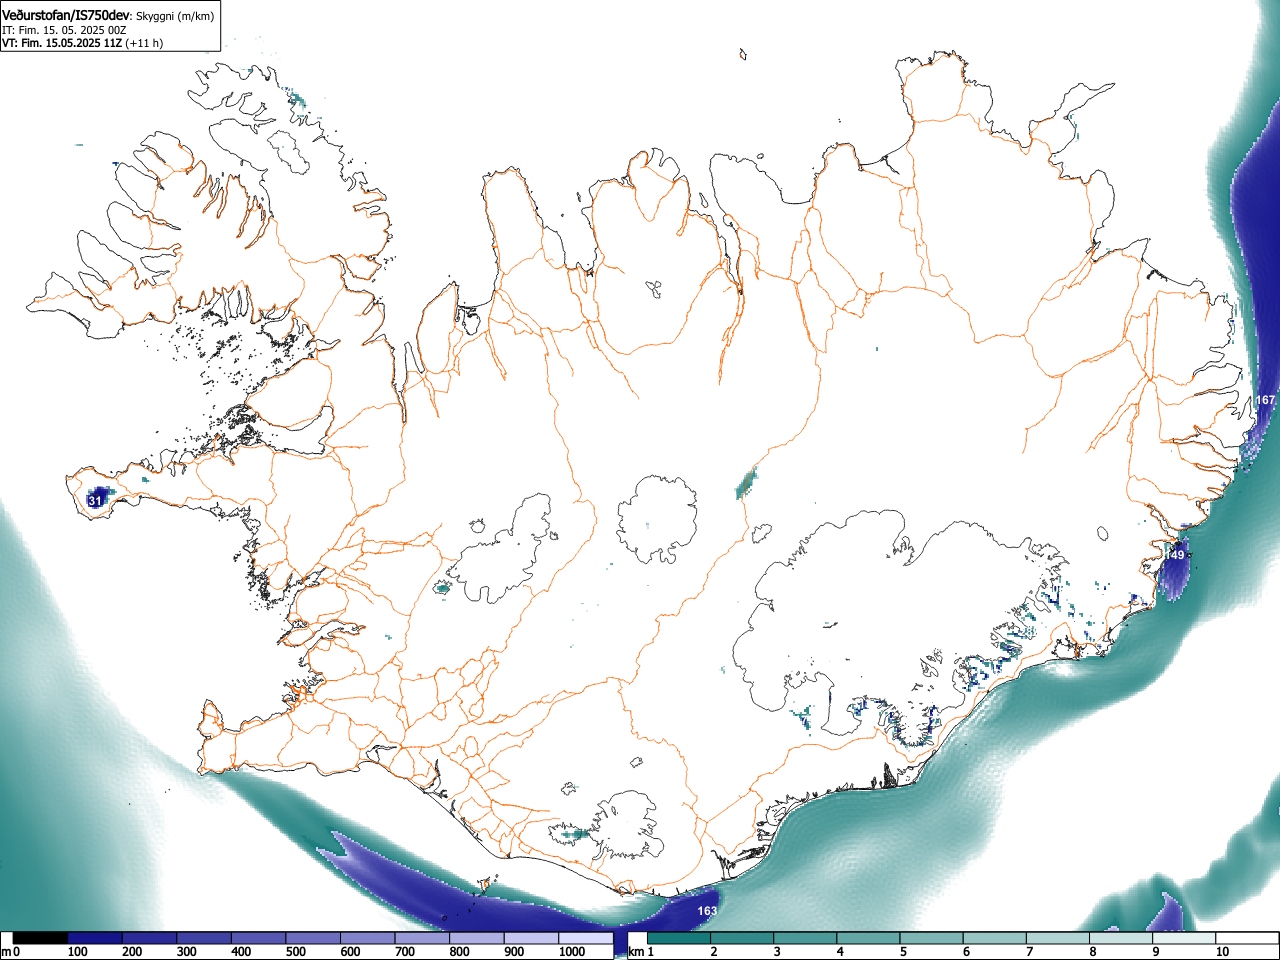The image size is (1280, 960).
Task: Click the Veðurstofan/IS750dev Skyggni title text
Action: (108, 15)
